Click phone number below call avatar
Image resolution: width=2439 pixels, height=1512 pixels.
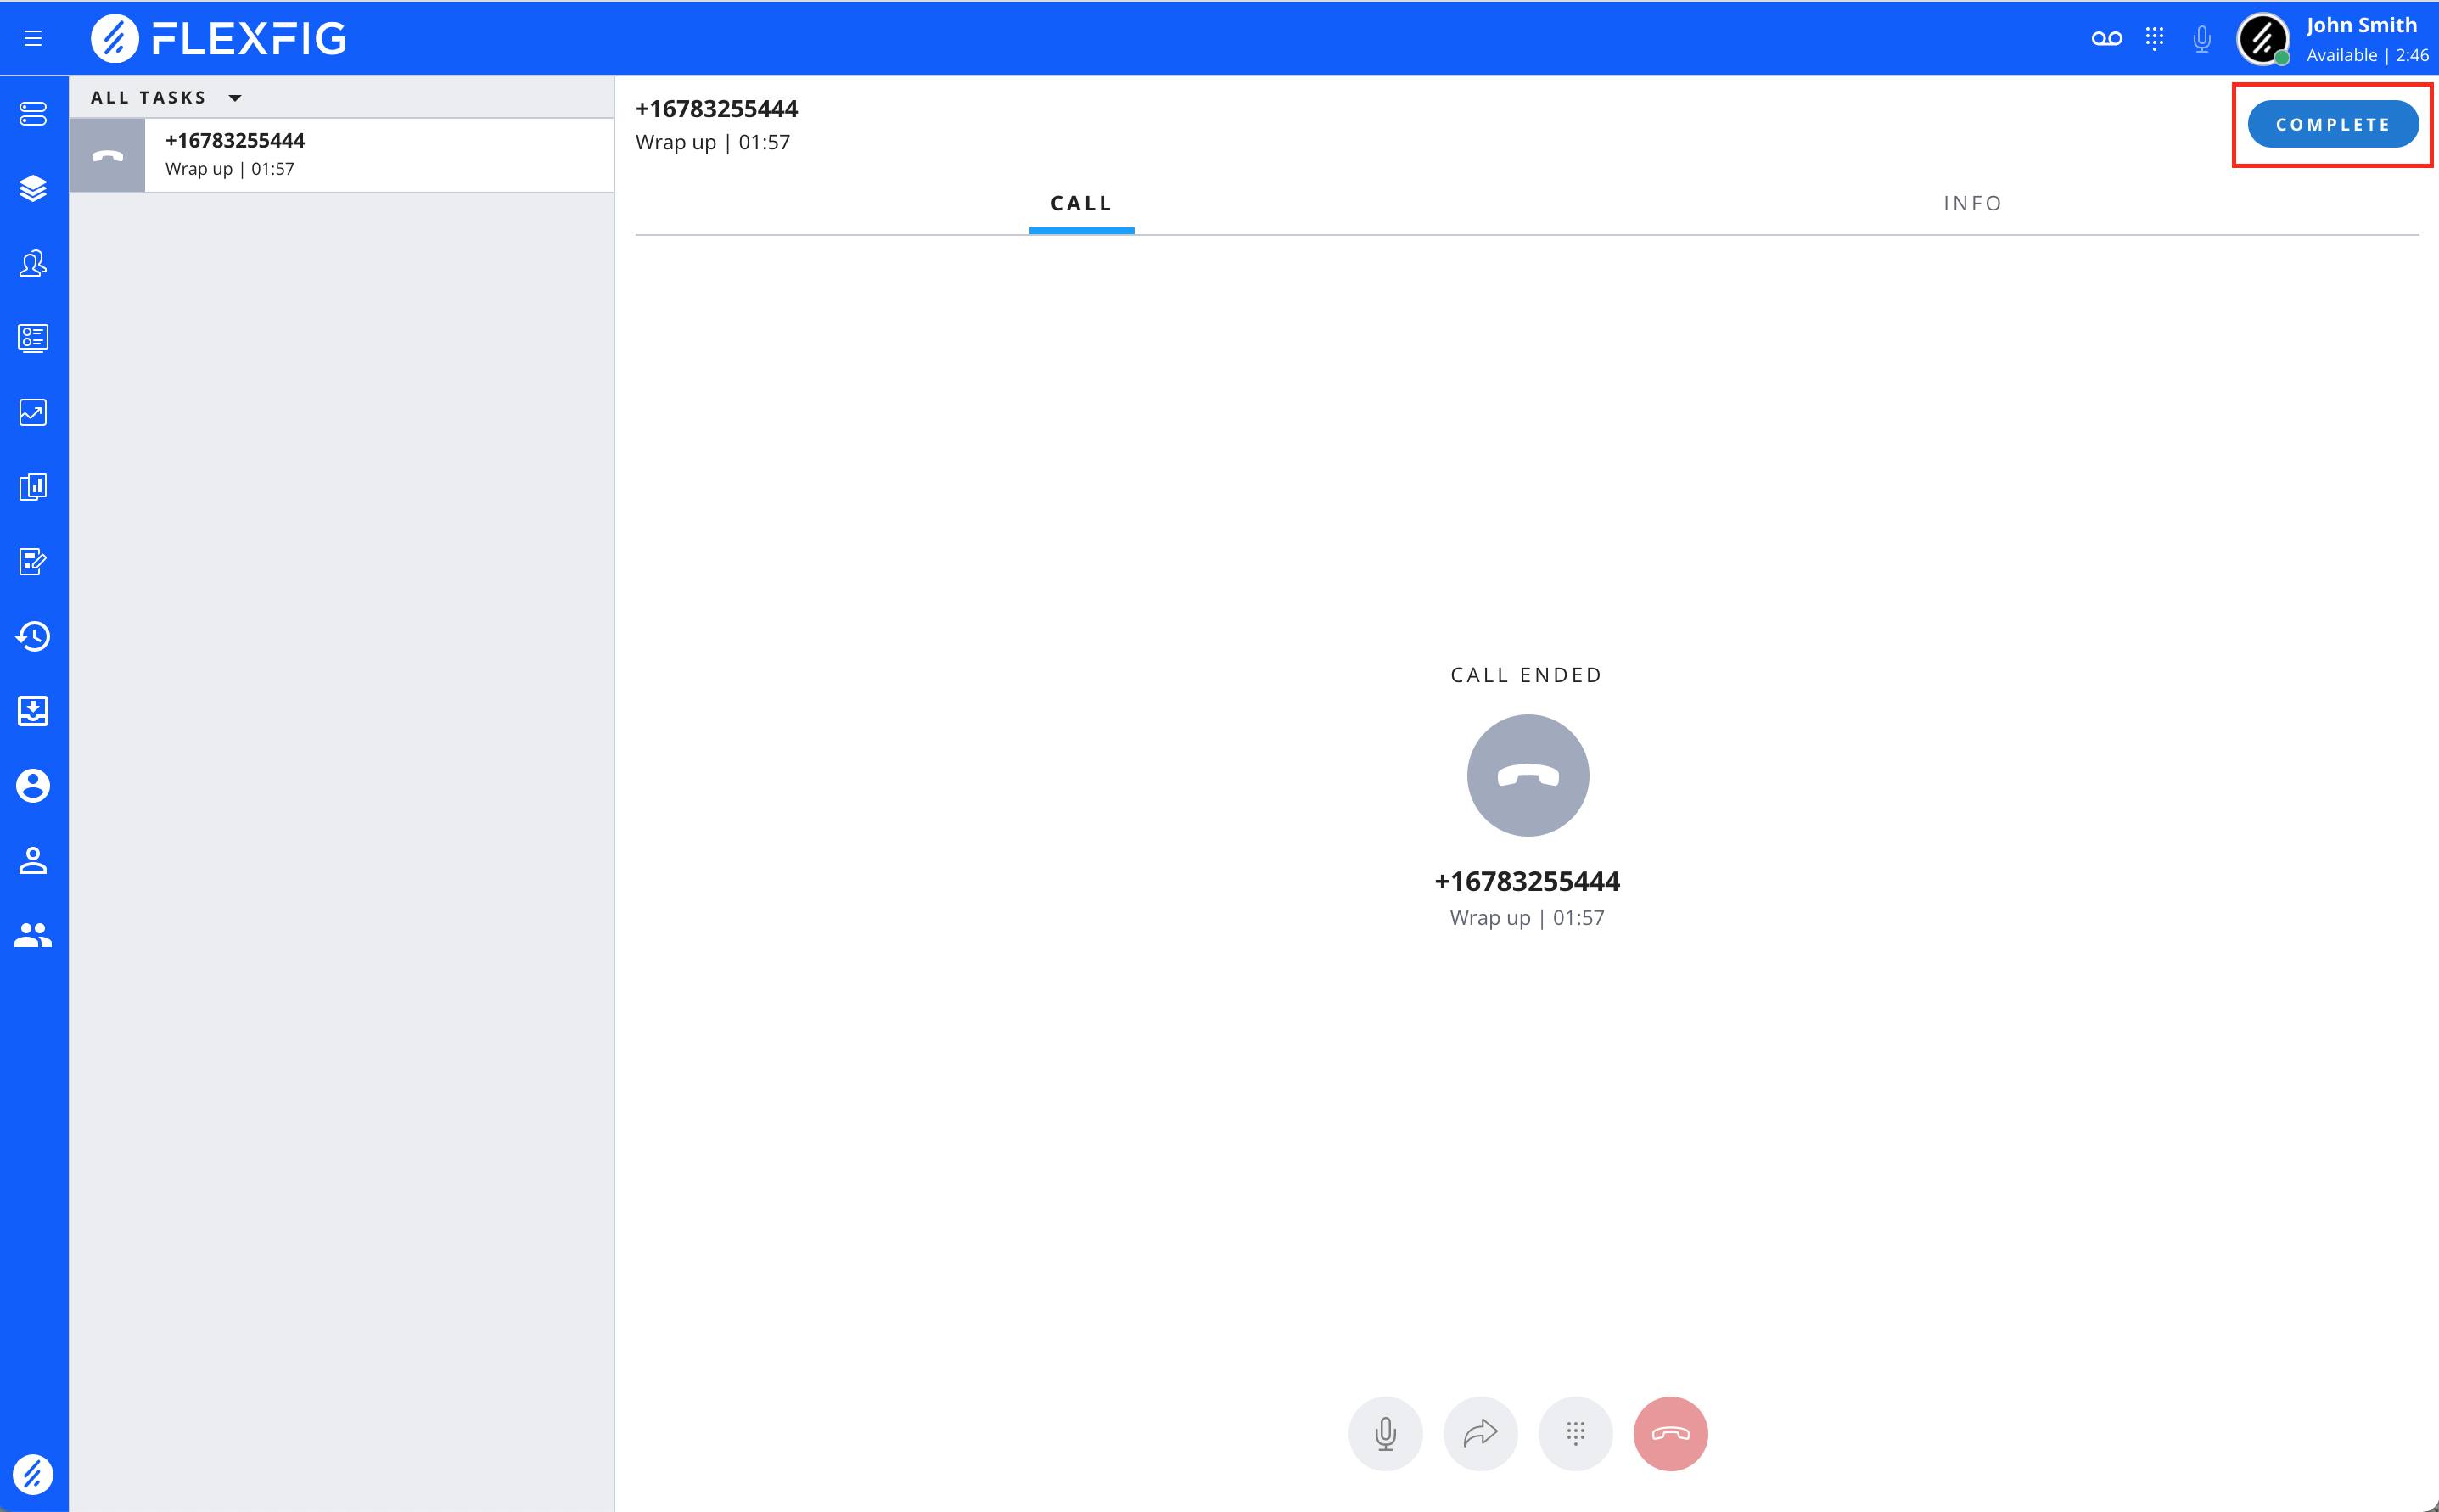1527,881
